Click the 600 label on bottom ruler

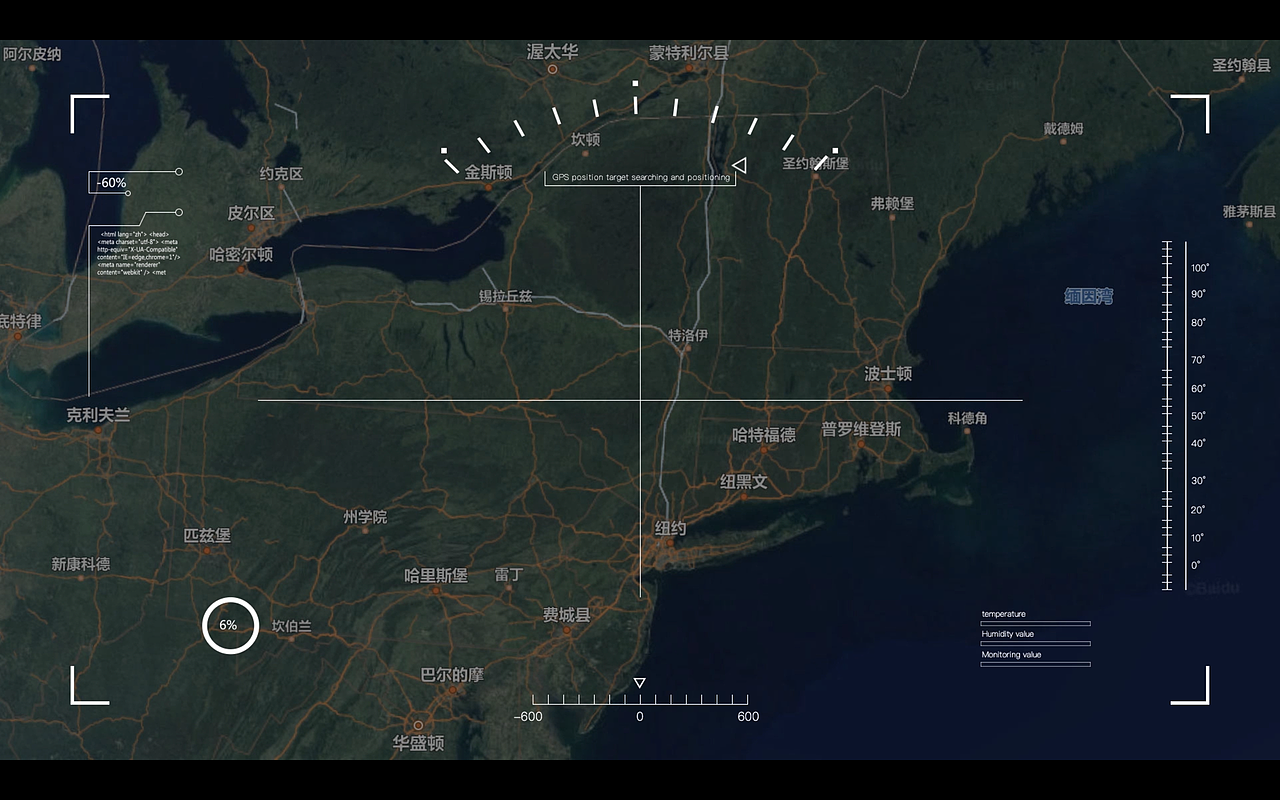pyautogui.click(x=748, y=716)
